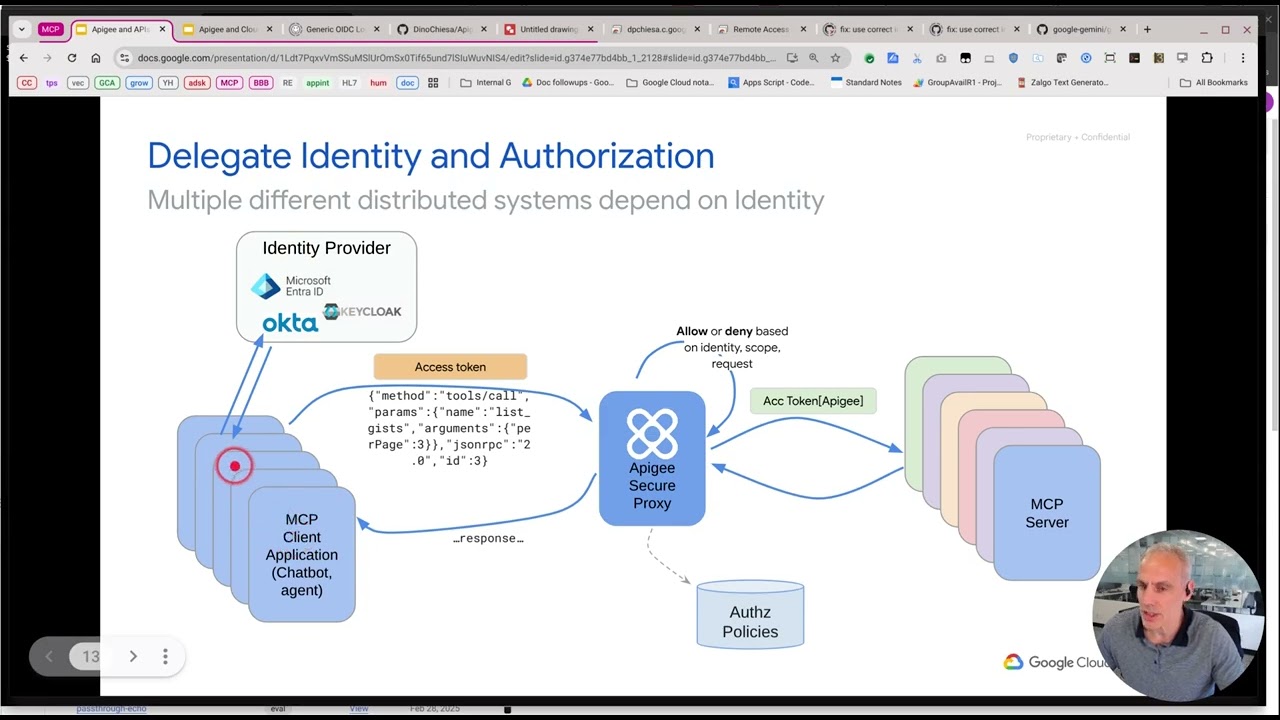The height and width of the screenshot is (720, 1280).
Task: Click the blue shield extension icon
Action: [x=1013, y=58]
